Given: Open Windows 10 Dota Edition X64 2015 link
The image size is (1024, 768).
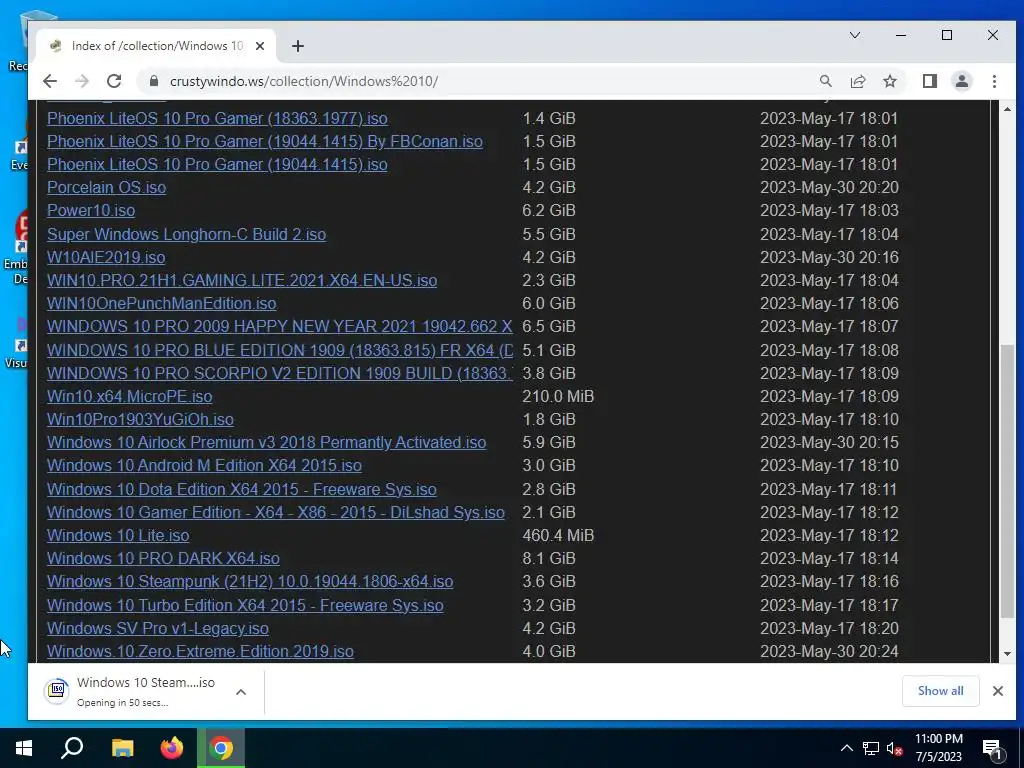Looking at the screenshot, I should click(x=242, y=489).
